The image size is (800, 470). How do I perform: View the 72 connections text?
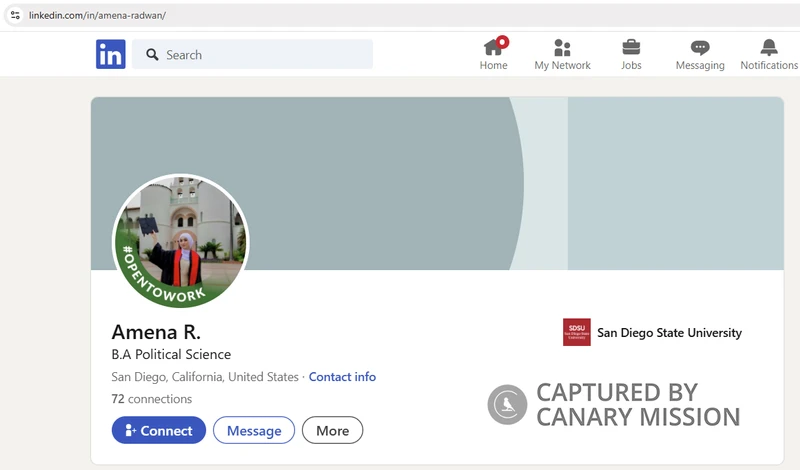point(152,399)
